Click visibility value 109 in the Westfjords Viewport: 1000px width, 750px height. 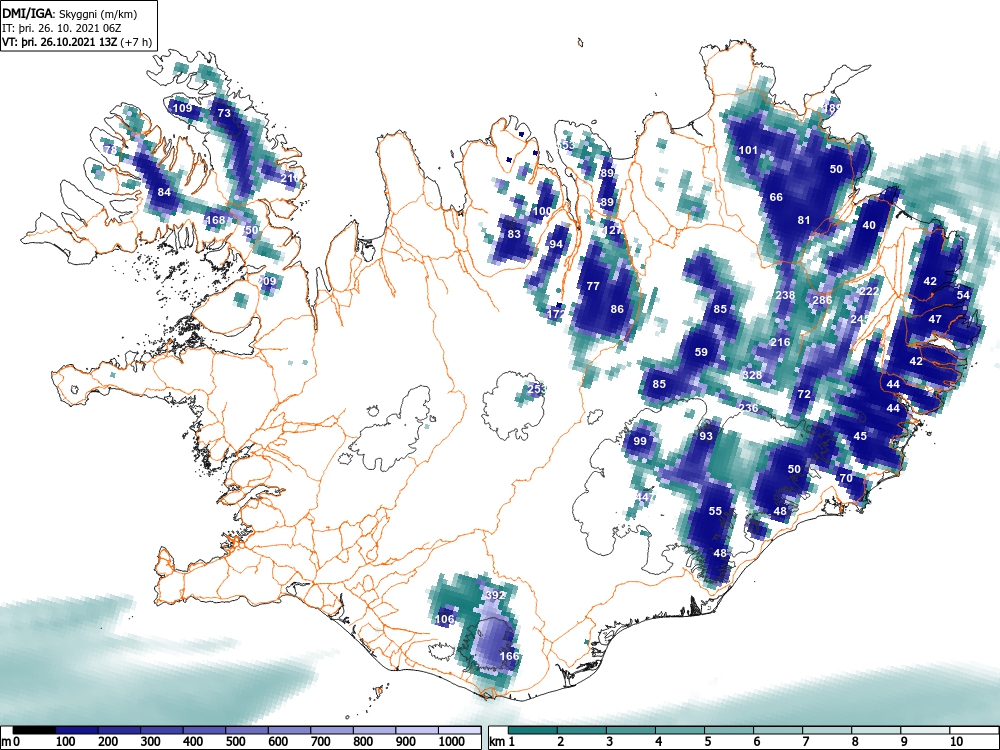click(182, 108)
